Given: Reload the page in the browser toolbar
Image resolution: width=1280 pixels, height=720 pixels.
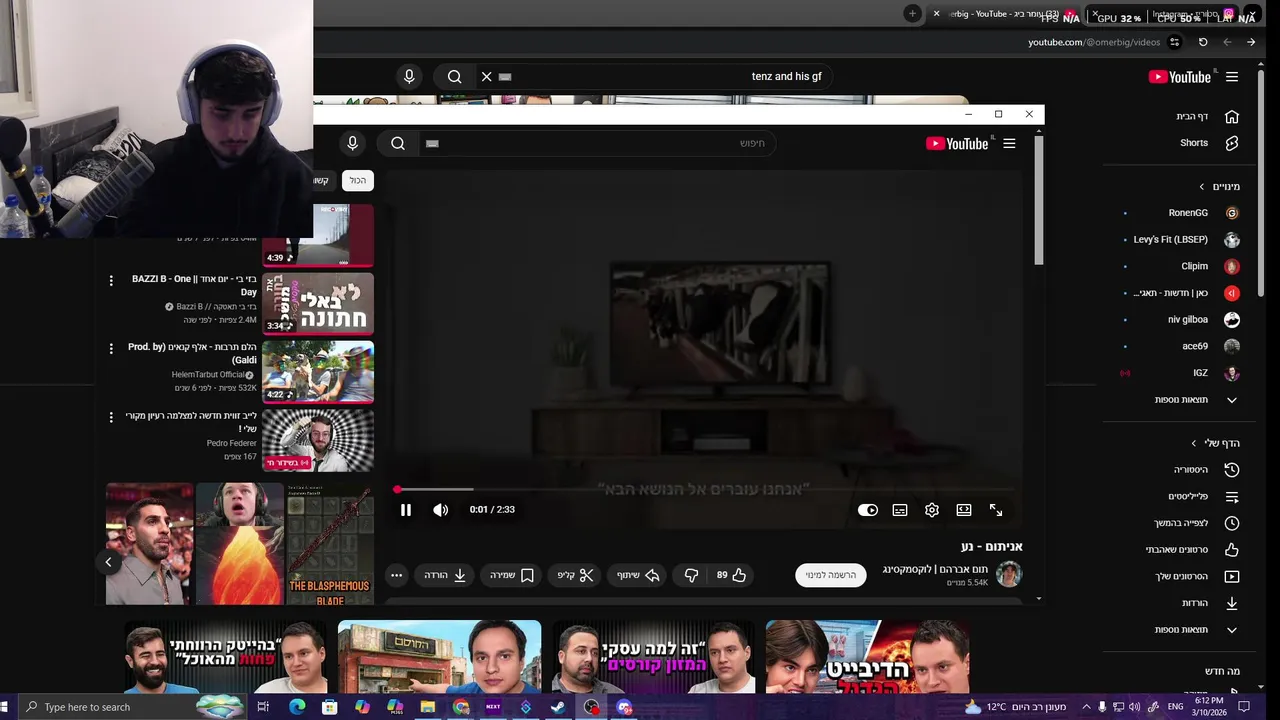Looking at the screenshot, I should (1203, 42).
